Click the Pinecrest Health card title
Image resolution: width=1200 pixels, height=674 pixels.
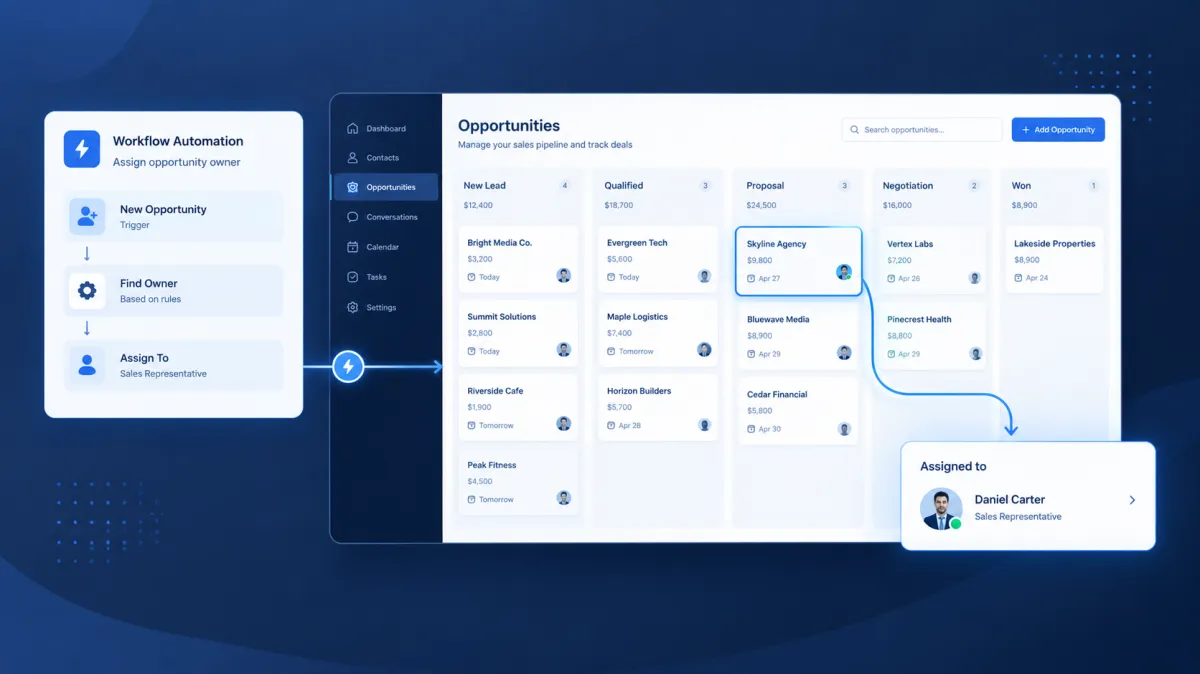pyautogui.click(x=919, y=320)
